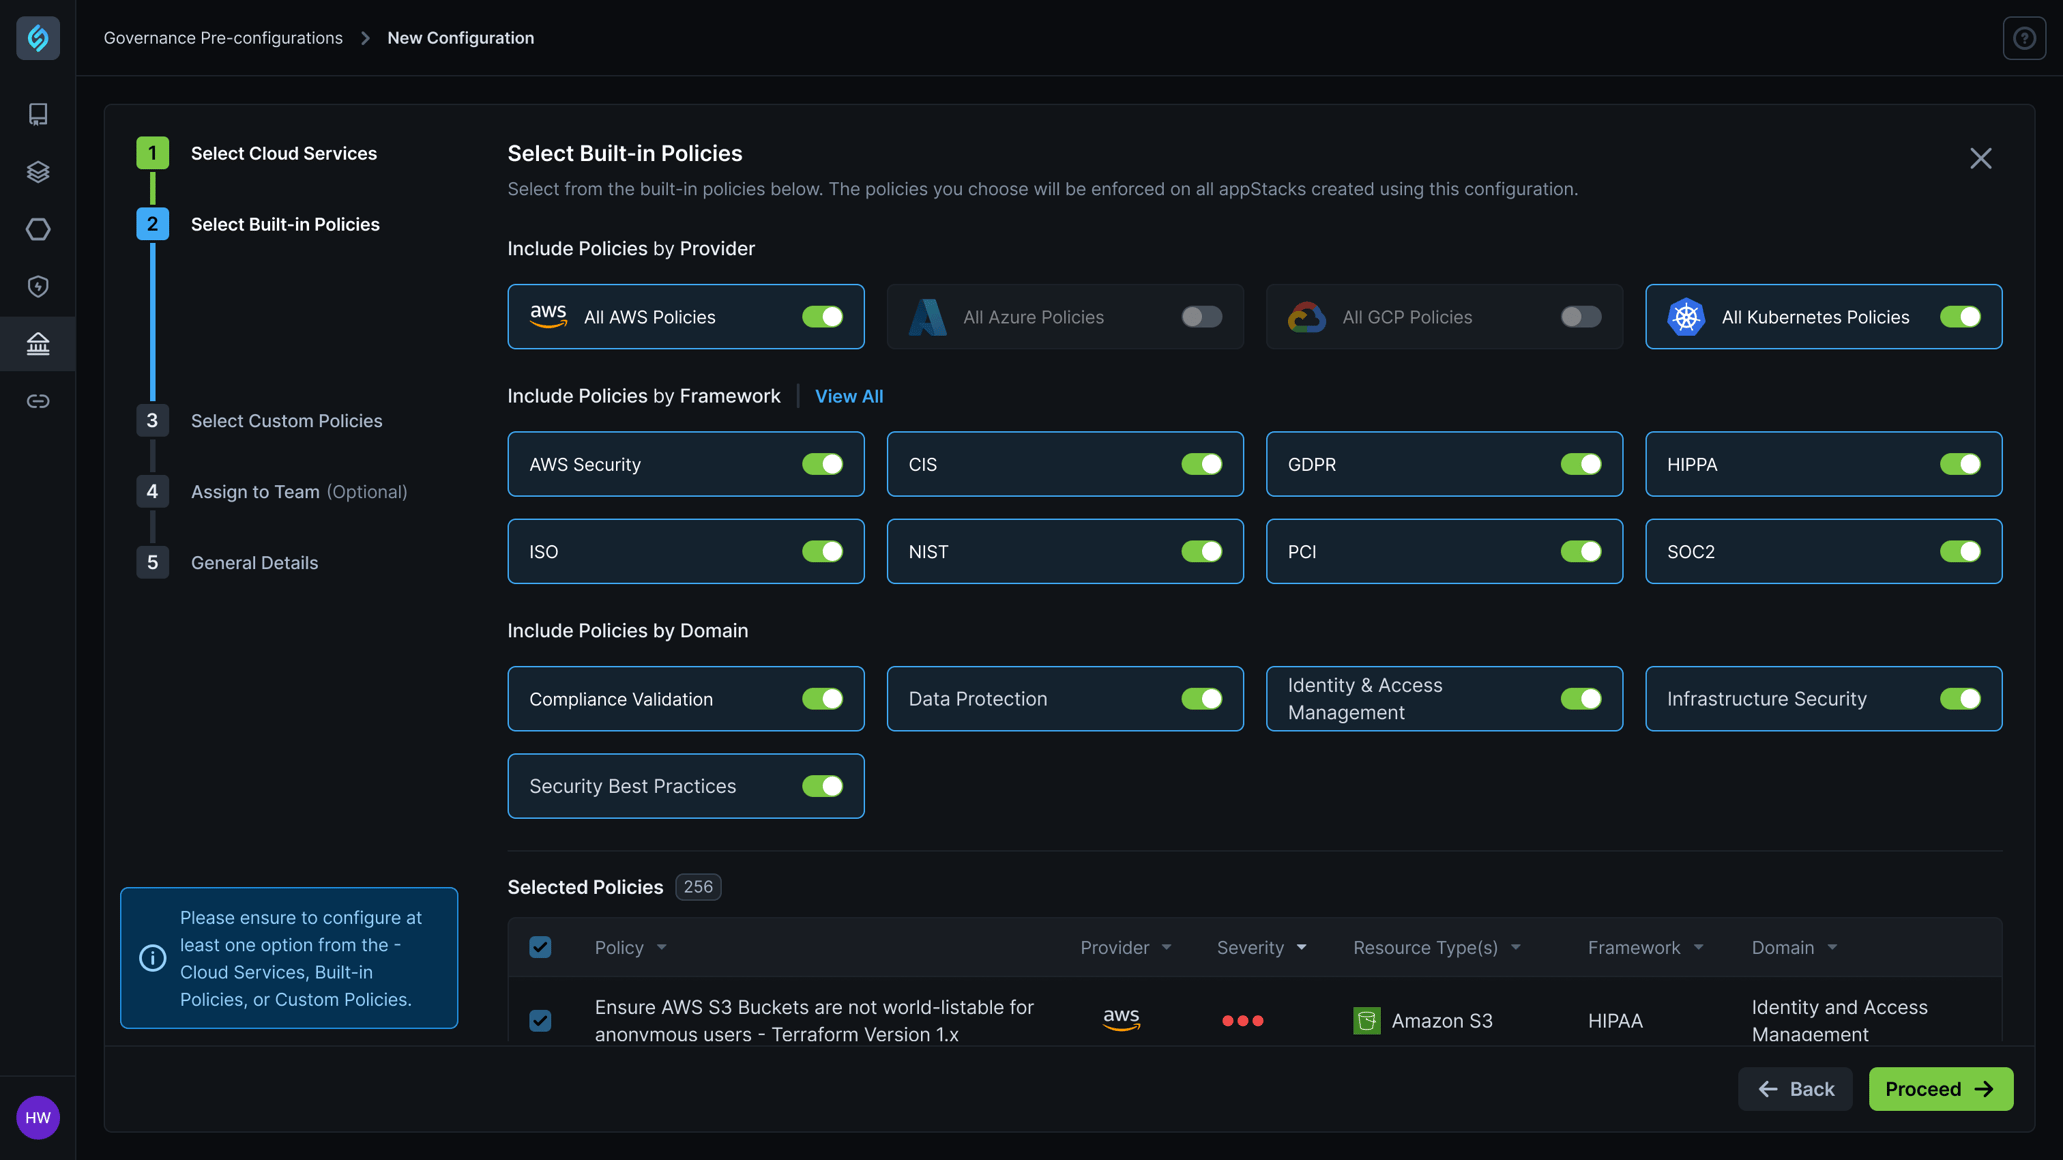Toggle All AWS Policies off
Viewport: 2063px width, 1160px height.
tap(822, 316)
